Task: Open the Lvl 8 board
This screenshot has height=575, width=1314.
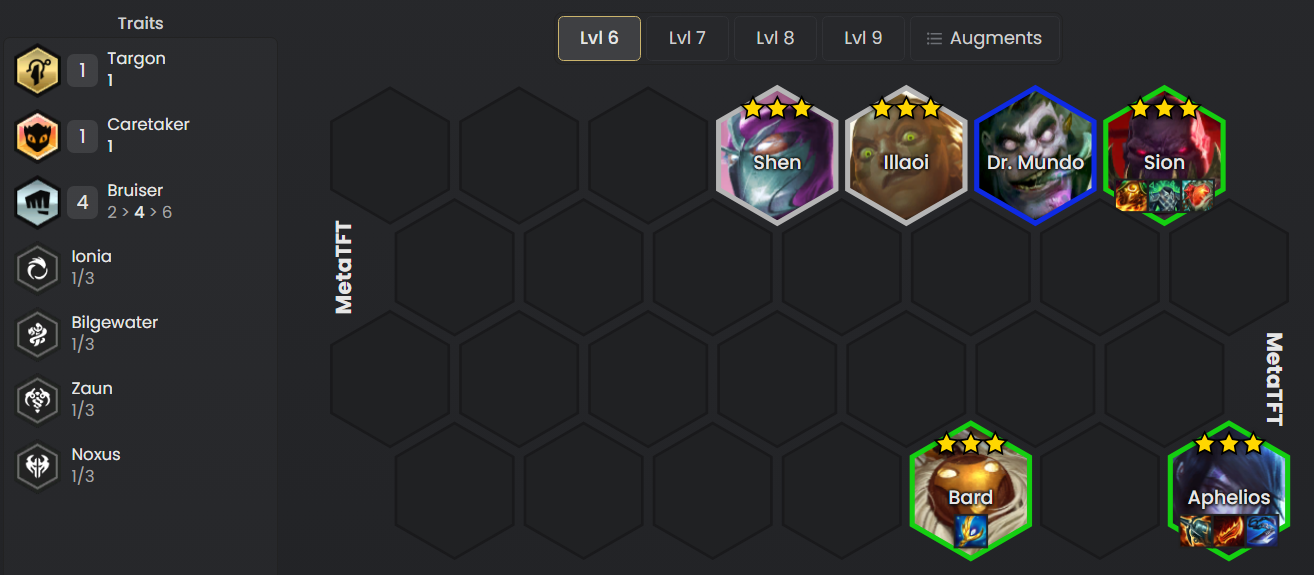Action: click(775, 38)
